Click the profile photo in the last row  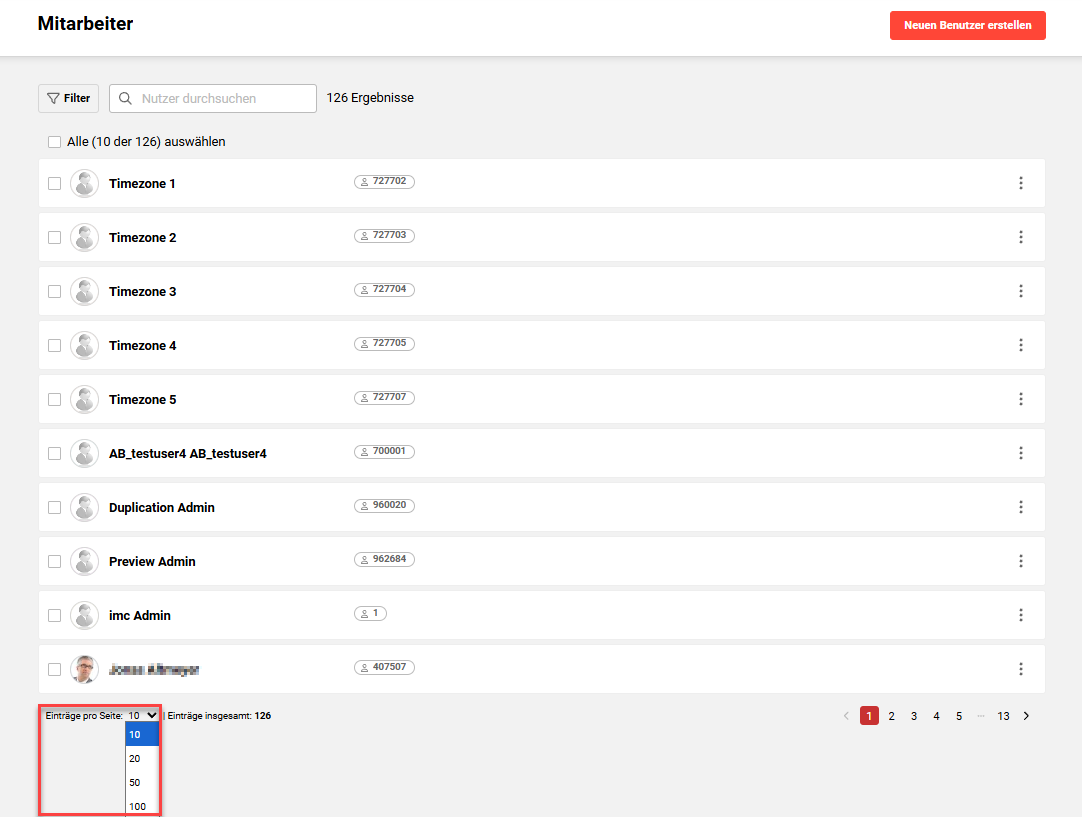click(85, 669)
